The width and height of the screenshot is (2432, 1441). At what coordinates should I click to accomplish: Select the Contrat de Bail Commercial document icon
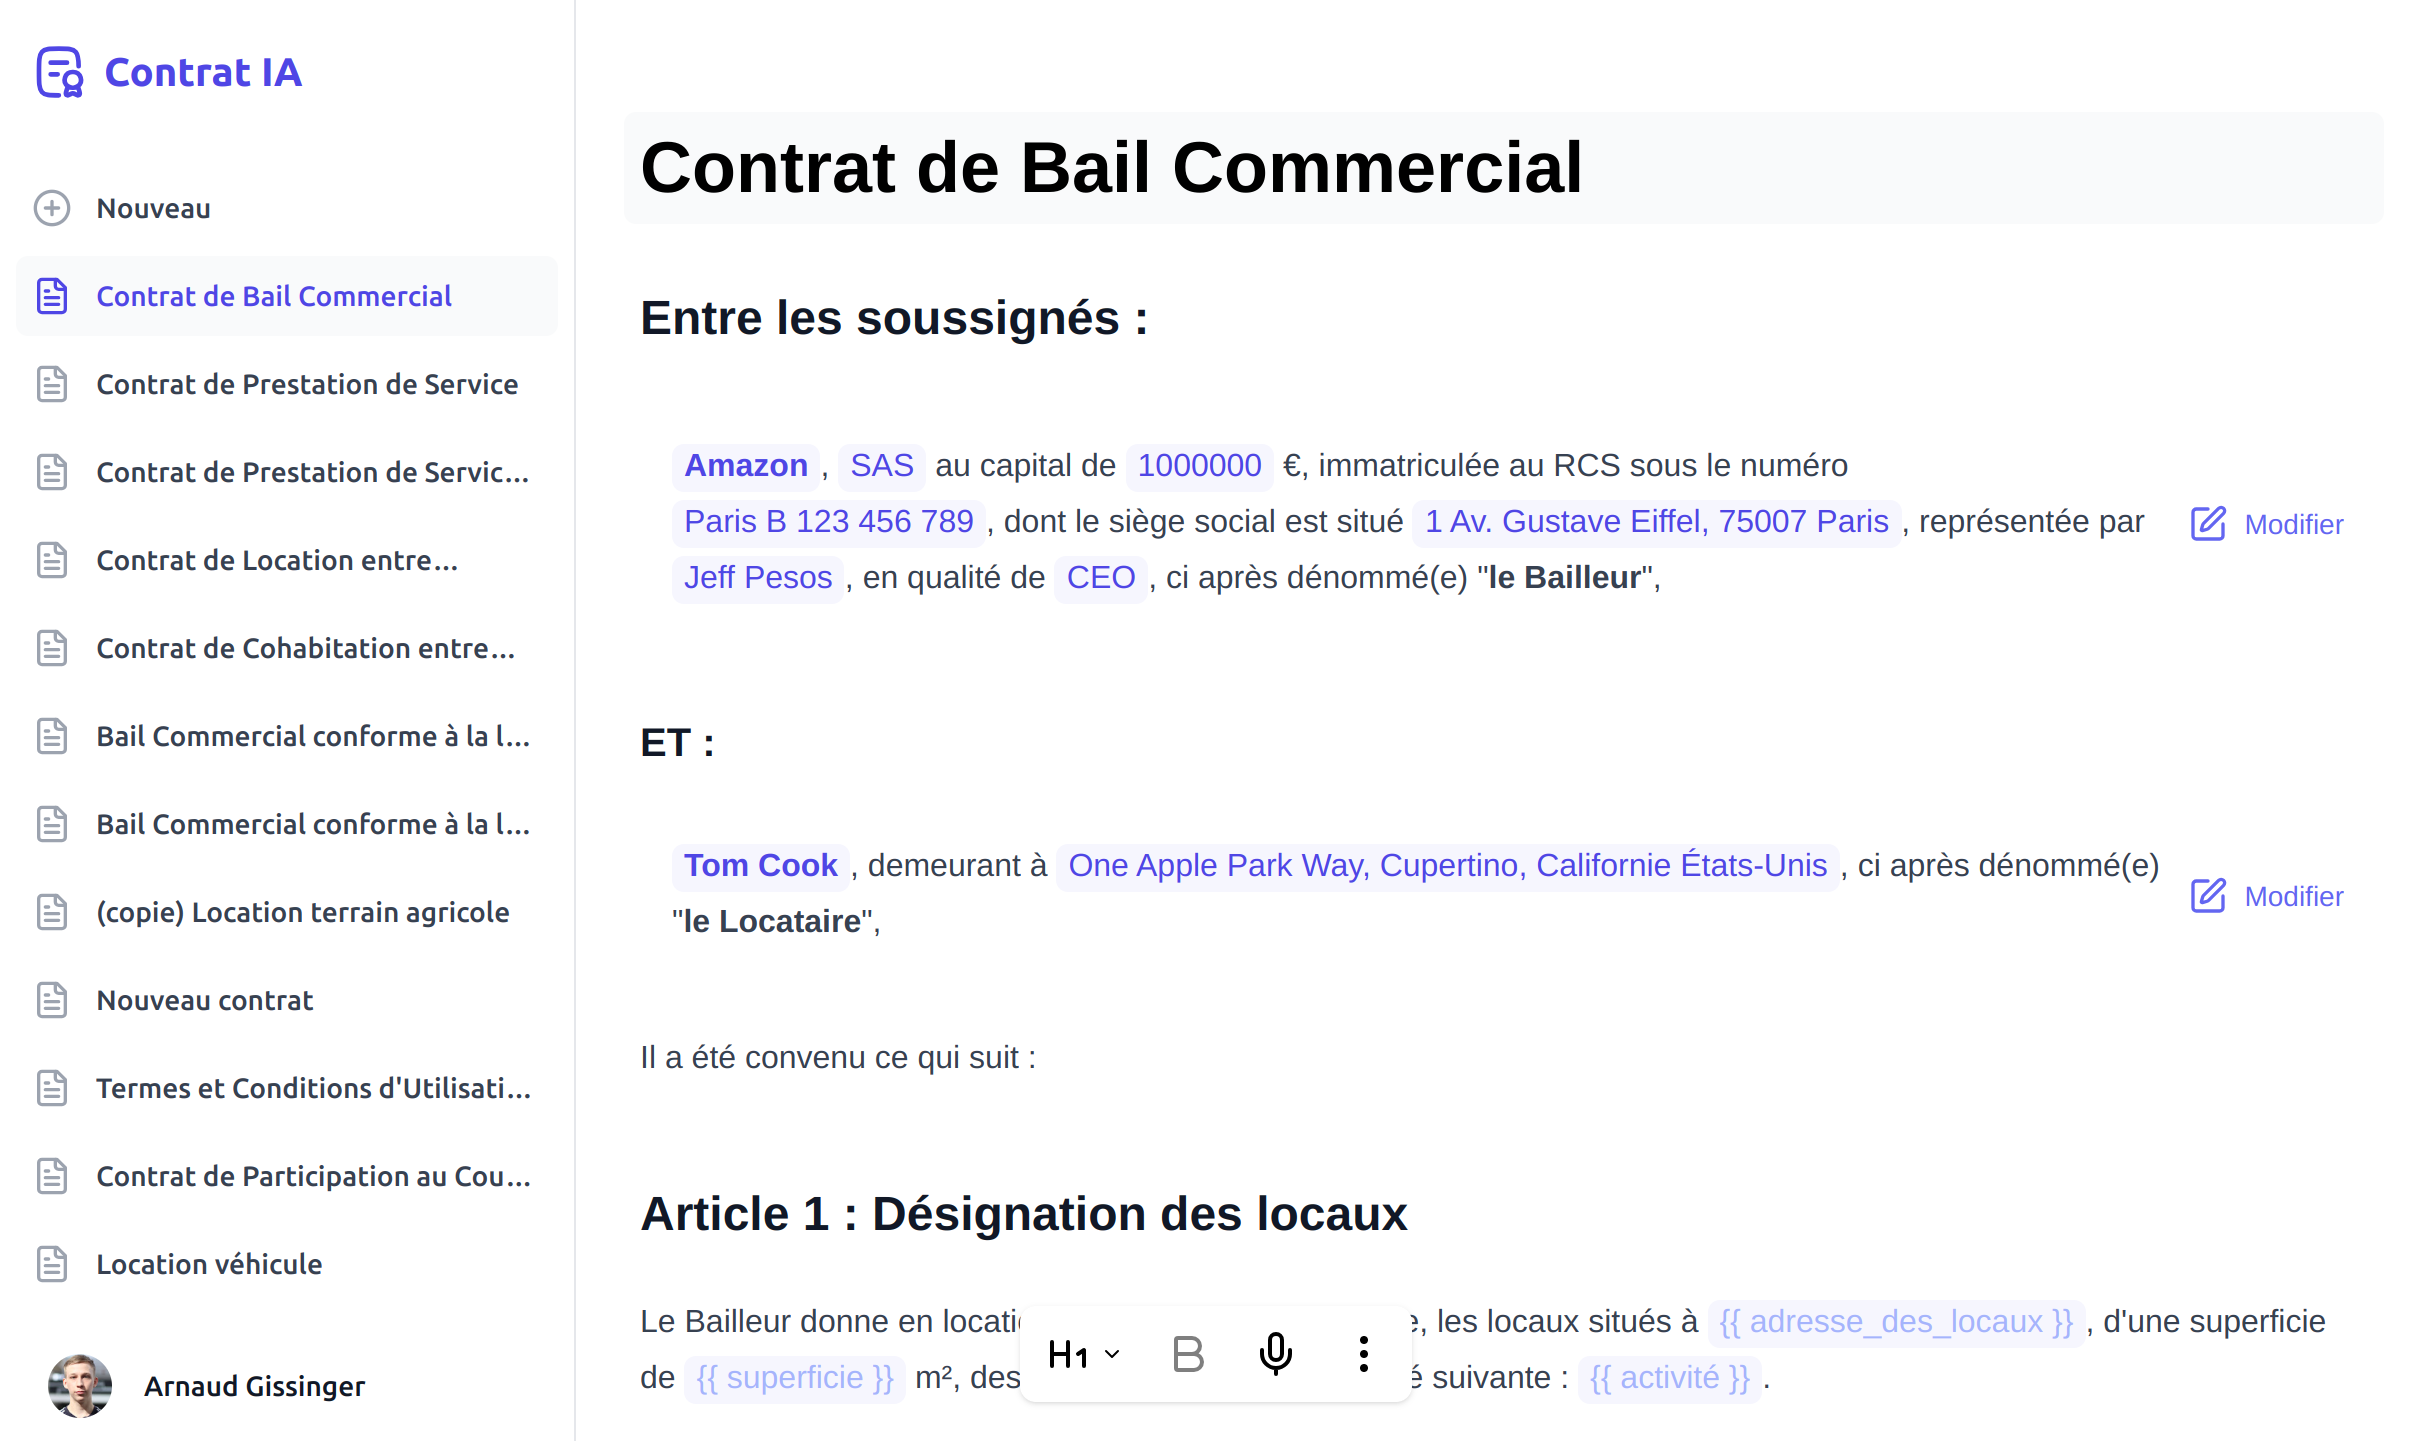click(53, 295)
